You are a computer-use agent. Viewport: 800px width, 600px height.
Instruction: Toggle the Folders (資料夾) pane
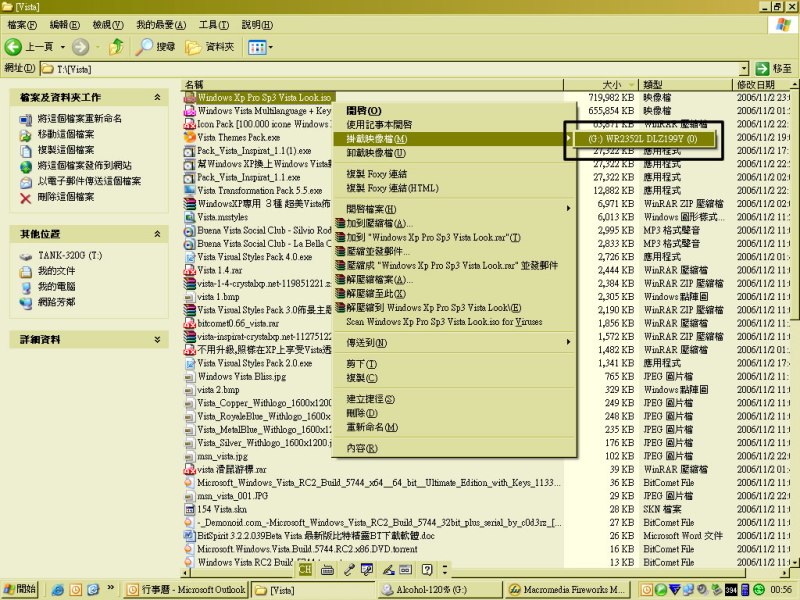point(210,47)
